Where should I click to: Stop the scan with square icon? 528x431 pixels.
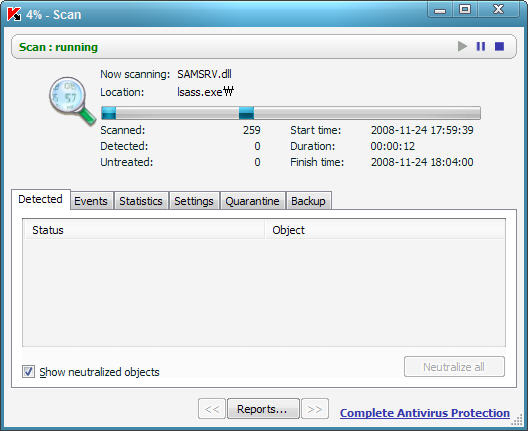pos(499,46)
